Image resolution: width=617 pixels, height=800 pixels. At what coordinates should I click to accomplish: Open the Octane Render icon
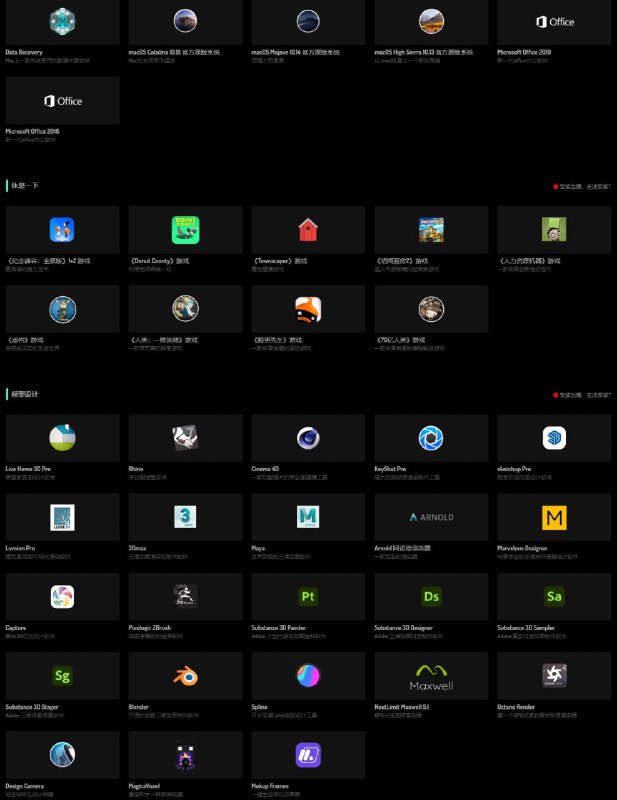(554, 676)
